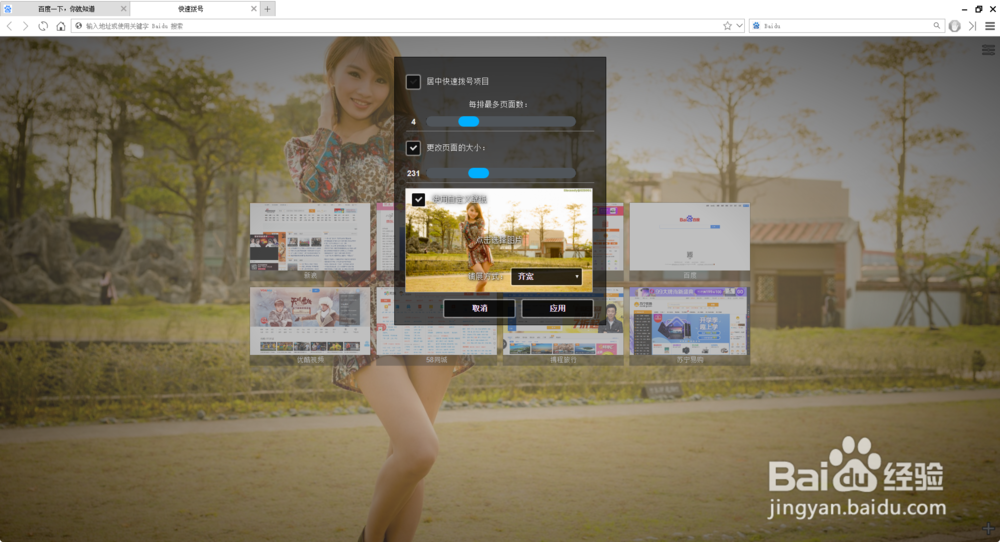Uncheck the 更改页面的大小 checkbox
Image resolution: width=1000 pixels, height=542 pixels.
point(413,148)
